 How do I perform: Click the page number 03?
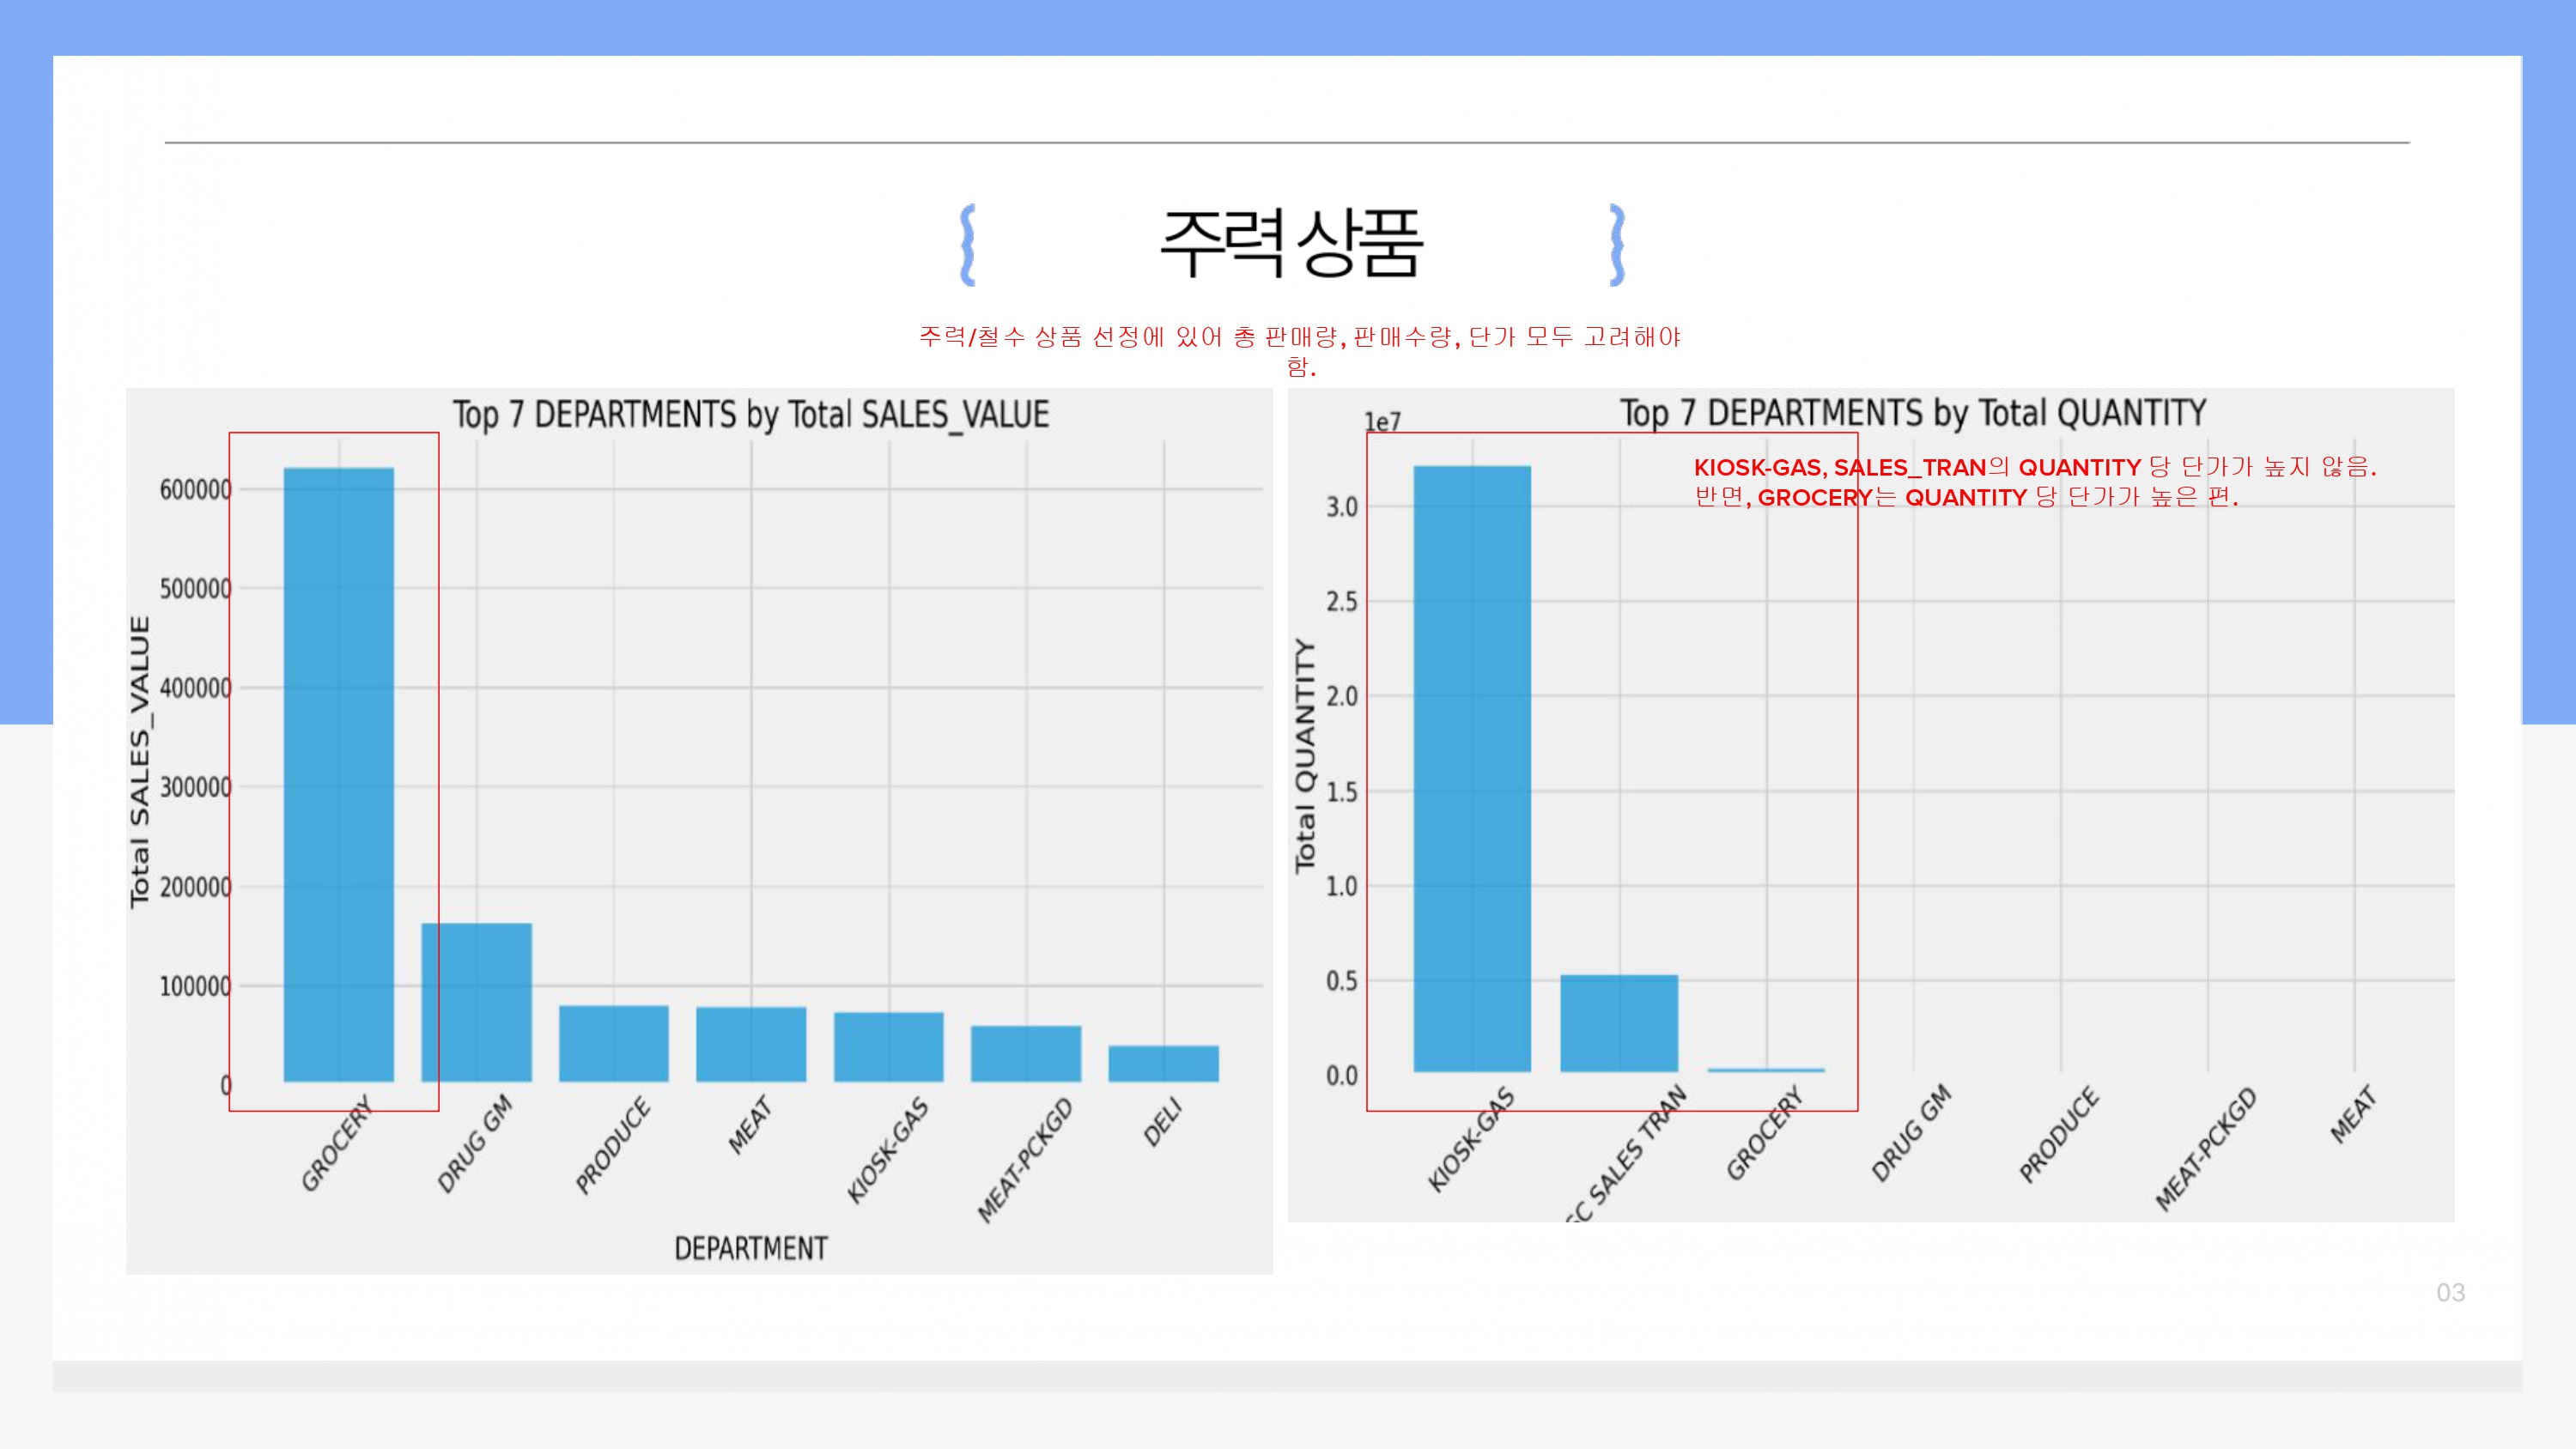[2449, 1292]
